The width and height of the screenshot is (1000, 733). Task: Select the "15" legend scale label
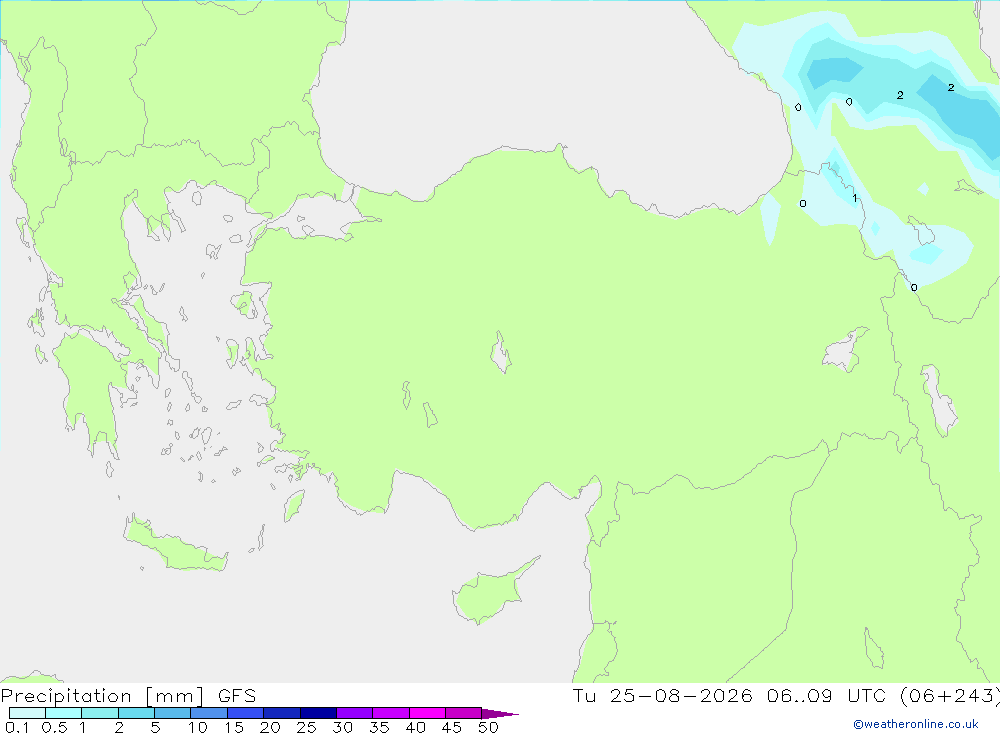click(x=234, y=727)
